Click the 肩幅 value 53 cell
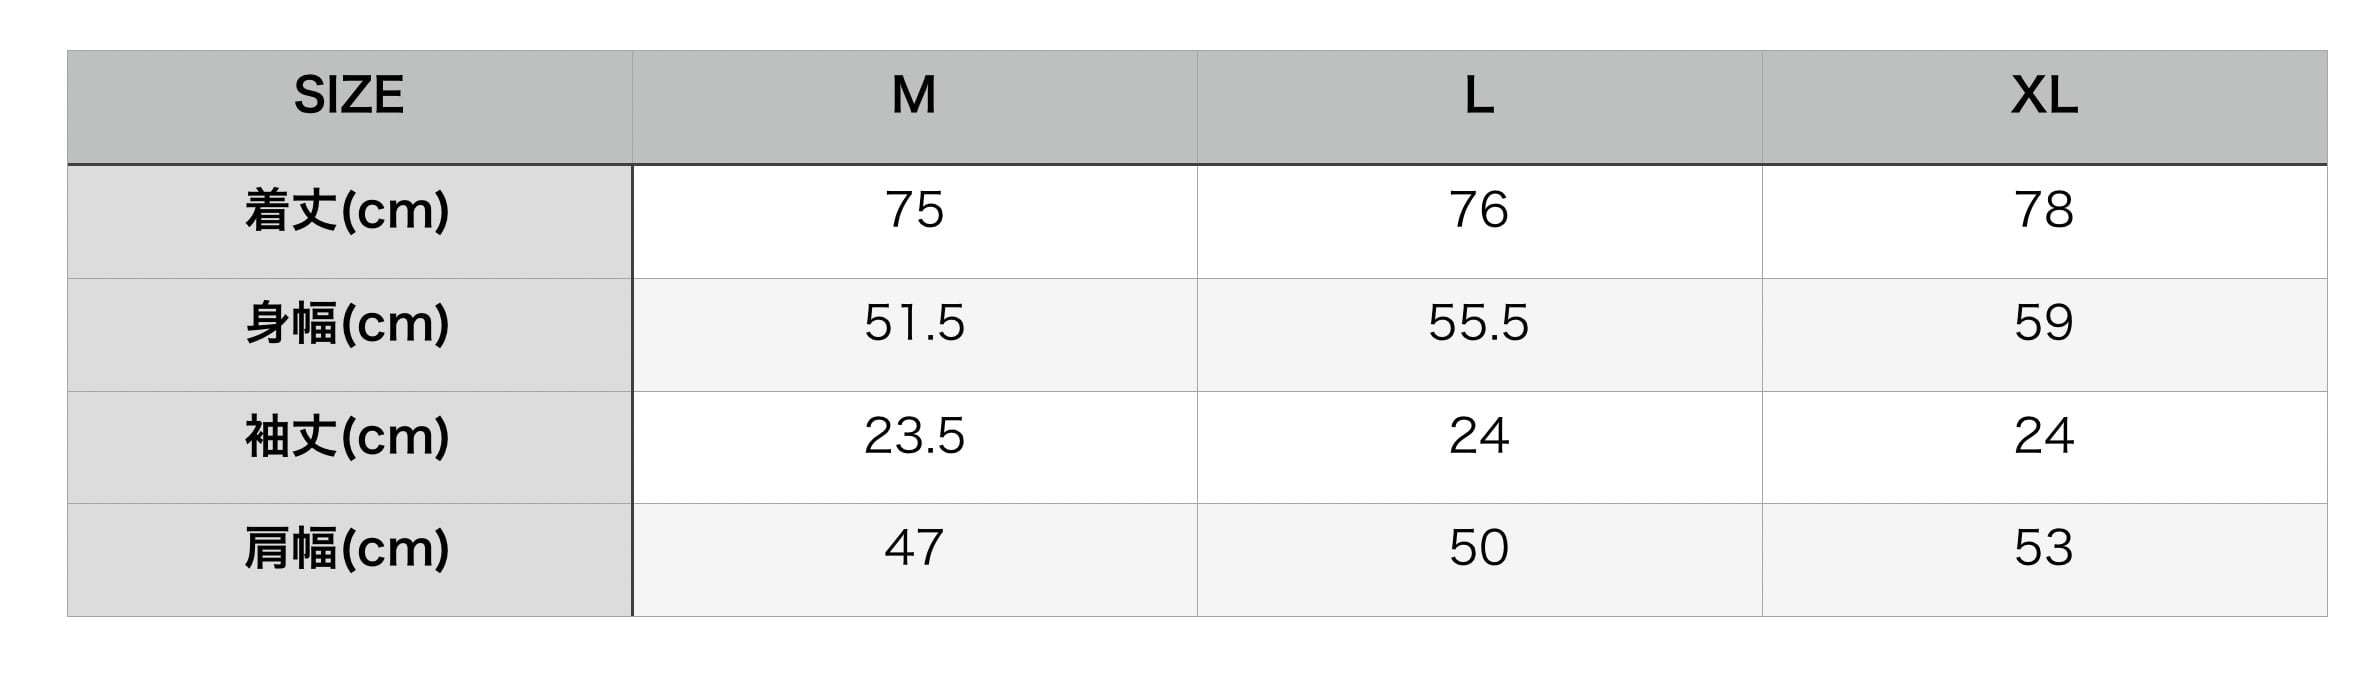The width and height of the screenshot is (2374, 685). [x=2044, y=549]
